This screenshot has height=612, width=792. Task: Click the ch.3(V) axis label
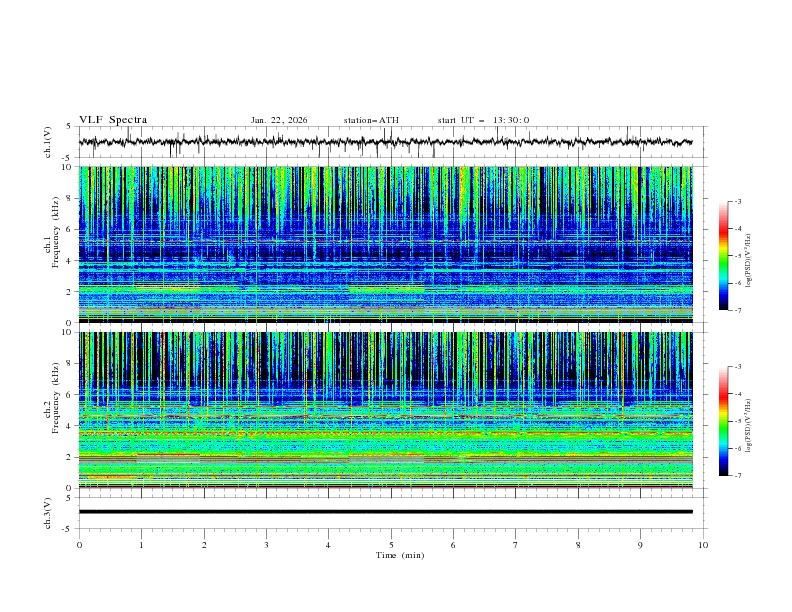point(47,512)
